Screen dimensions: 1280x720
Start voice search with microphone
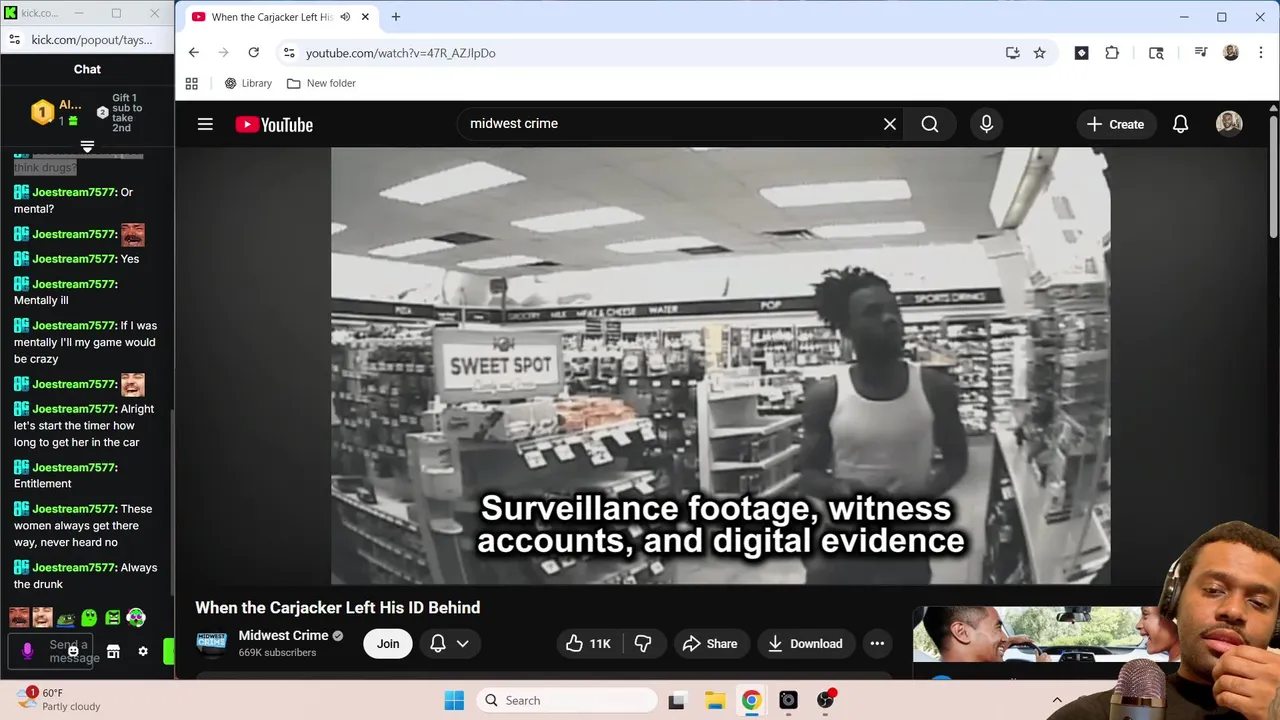986,124
